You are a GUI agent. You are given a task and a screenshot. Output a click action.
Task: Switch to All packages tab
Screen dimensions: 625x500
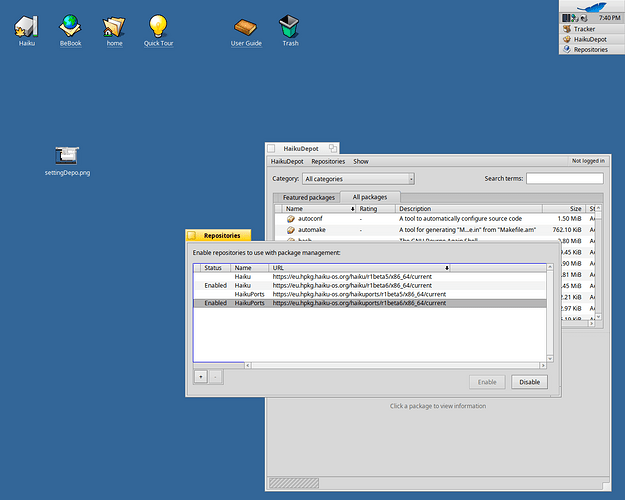pos(370,197)
